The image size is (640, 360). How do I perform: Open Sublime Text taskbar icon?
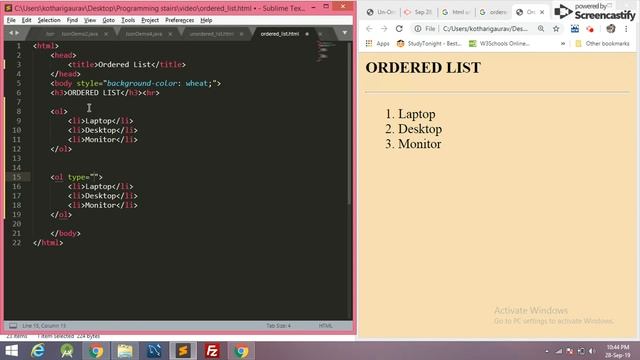pos(183,351)
